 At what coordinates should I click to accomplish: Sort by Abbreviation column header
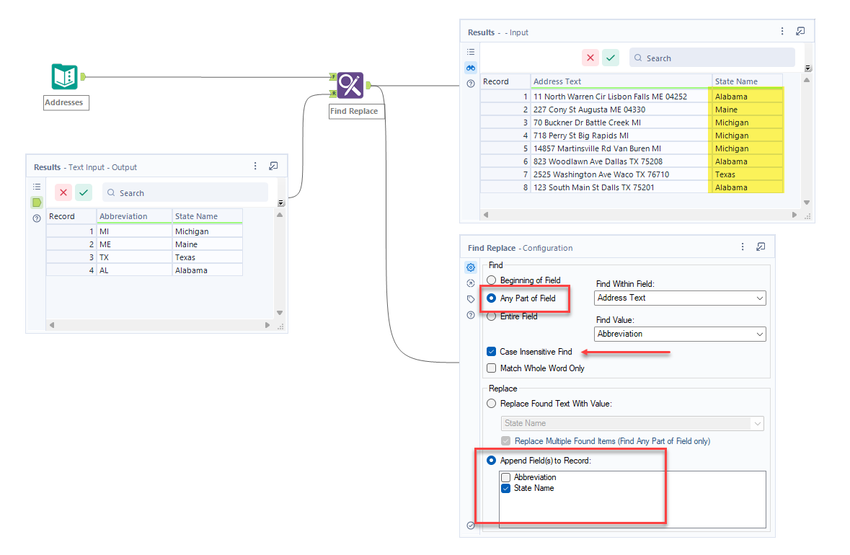134,216
